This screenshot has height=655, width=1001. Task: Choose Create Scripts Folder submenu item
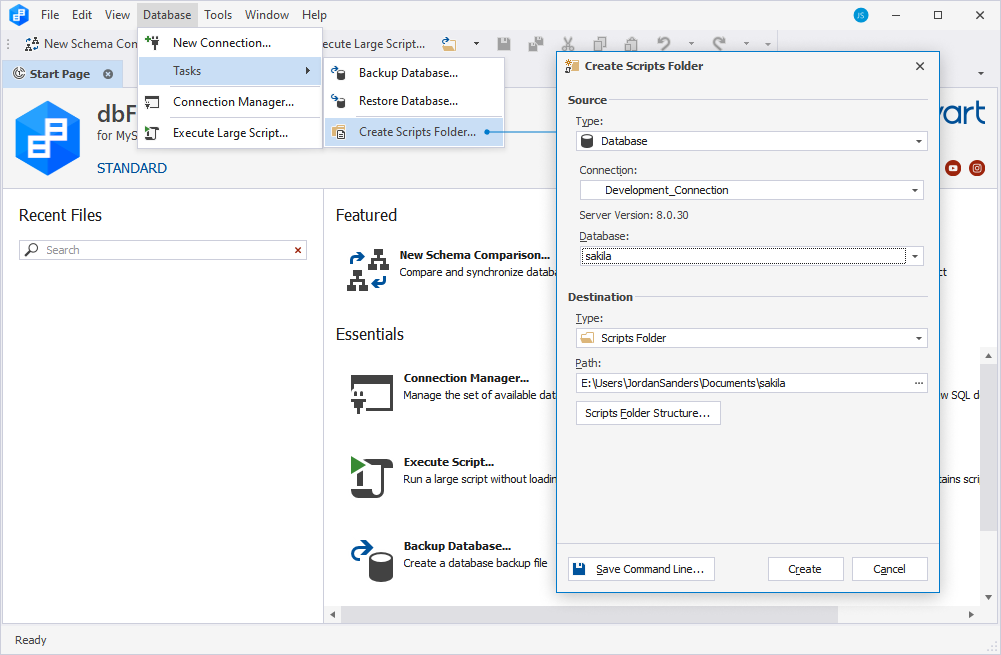(x=414, y=132)
